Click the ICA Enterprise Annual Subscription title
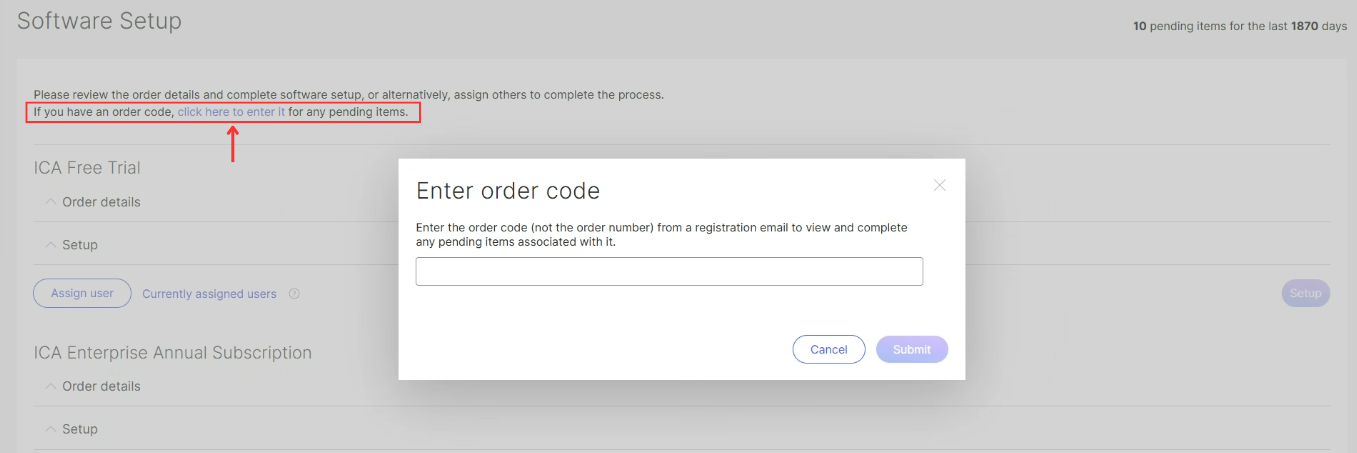 (x=173, y=353)
